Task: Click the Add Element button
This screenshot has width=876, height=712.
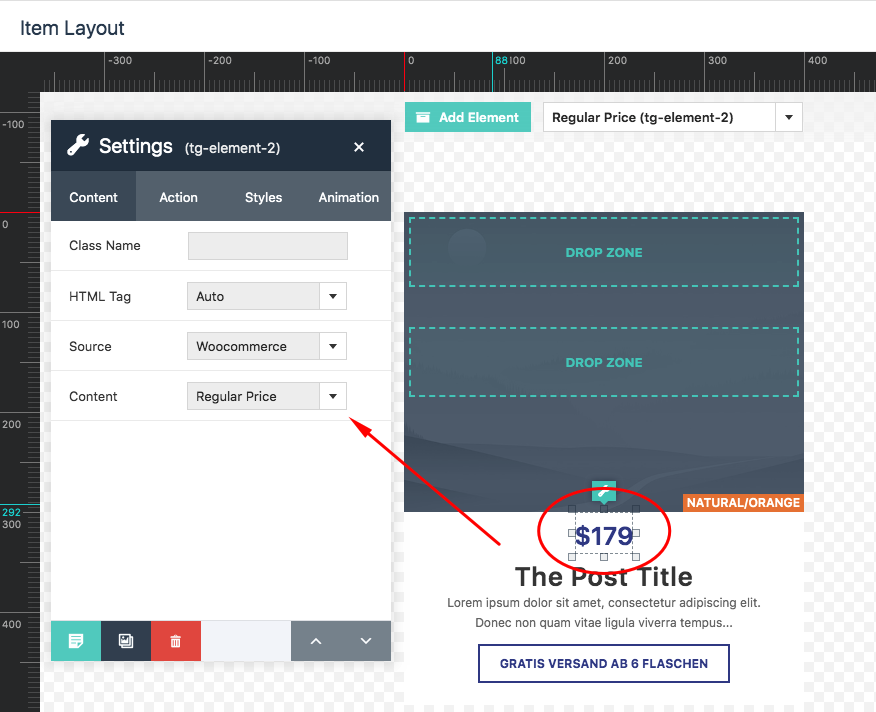Action: [x=468, y=117]
